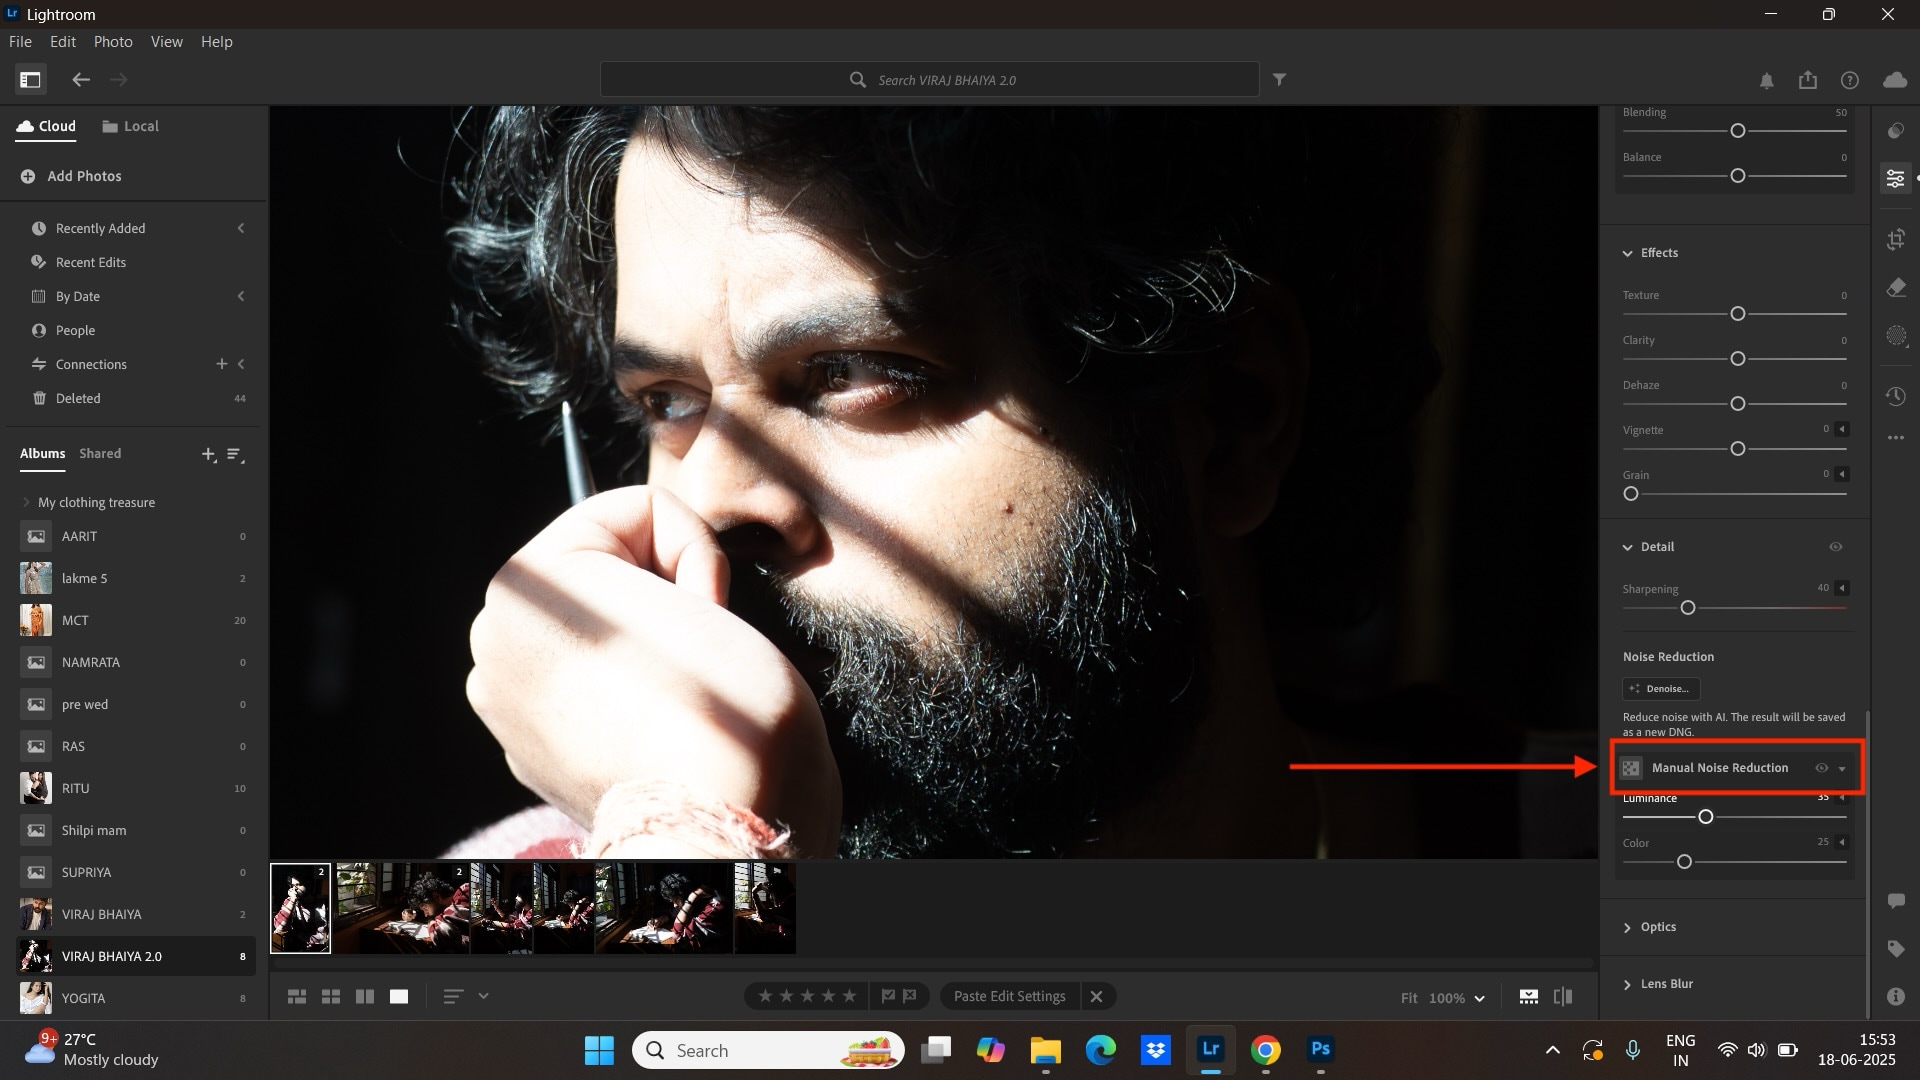Viewport: 1920px width, 1080px height.
Task: Switch to Photo Grid view
Action: 297,997
